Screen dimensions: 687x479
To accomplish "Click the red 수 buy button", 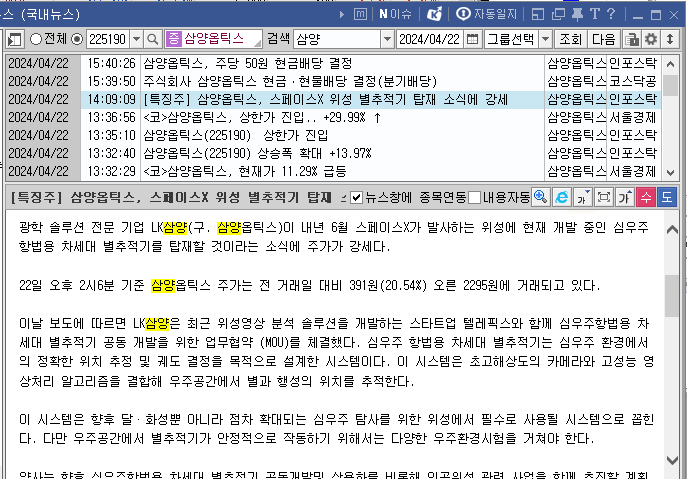I will (646, 197).
